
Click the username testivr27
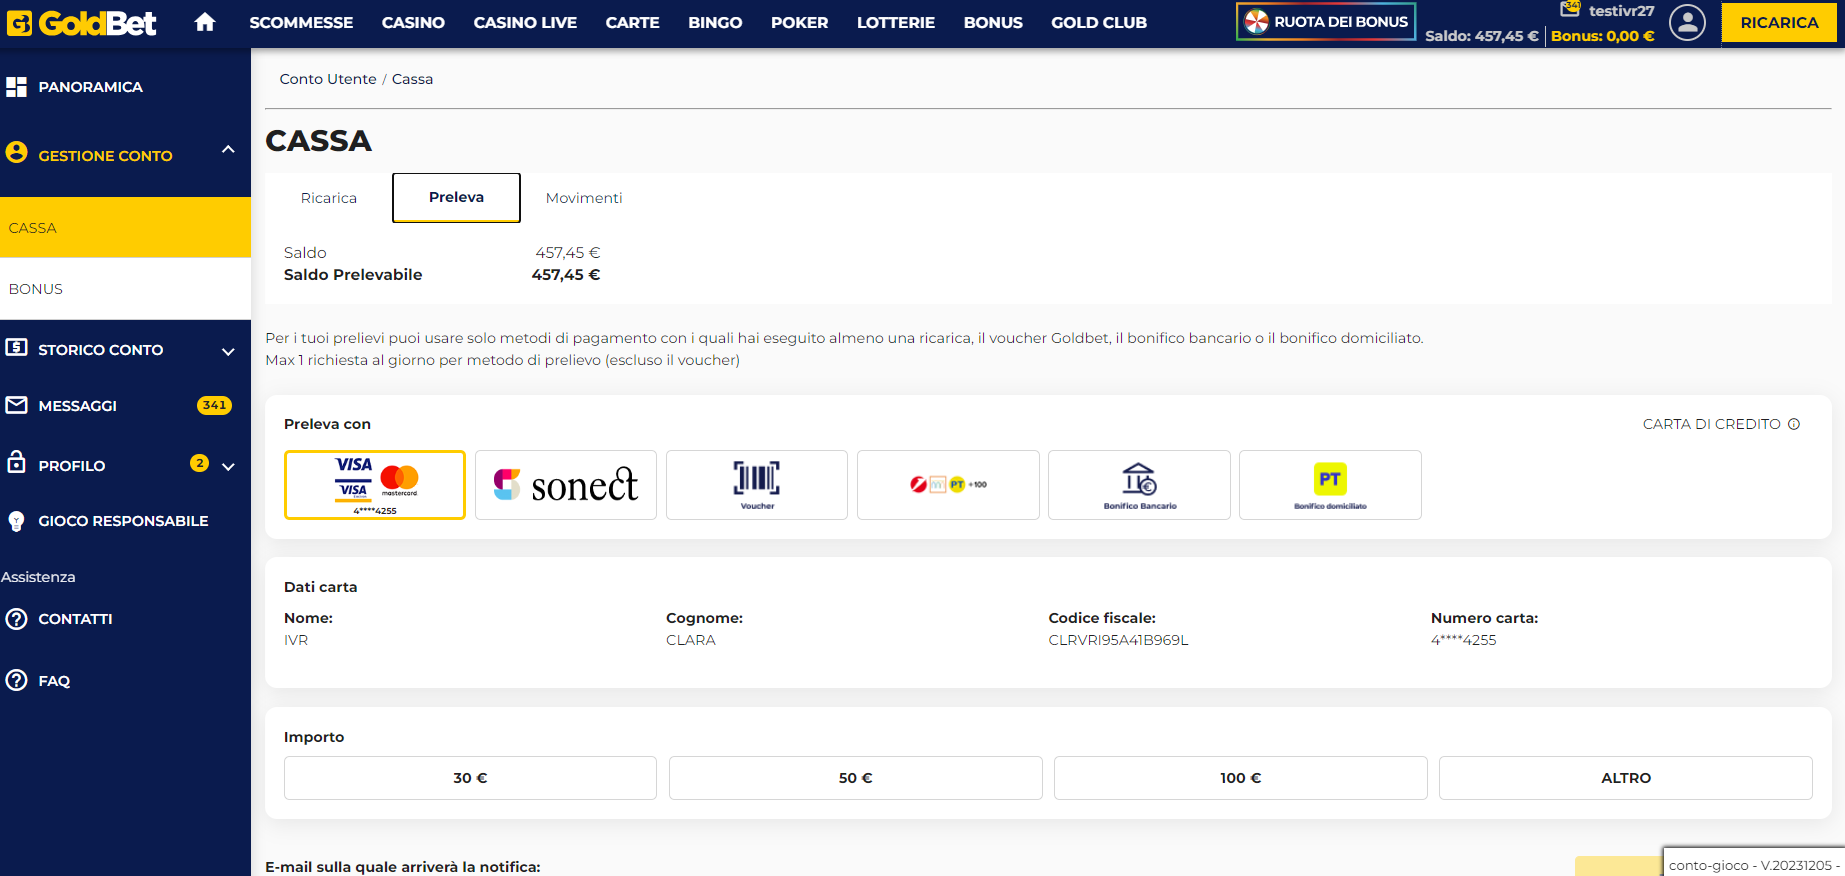coord(1621,11)
